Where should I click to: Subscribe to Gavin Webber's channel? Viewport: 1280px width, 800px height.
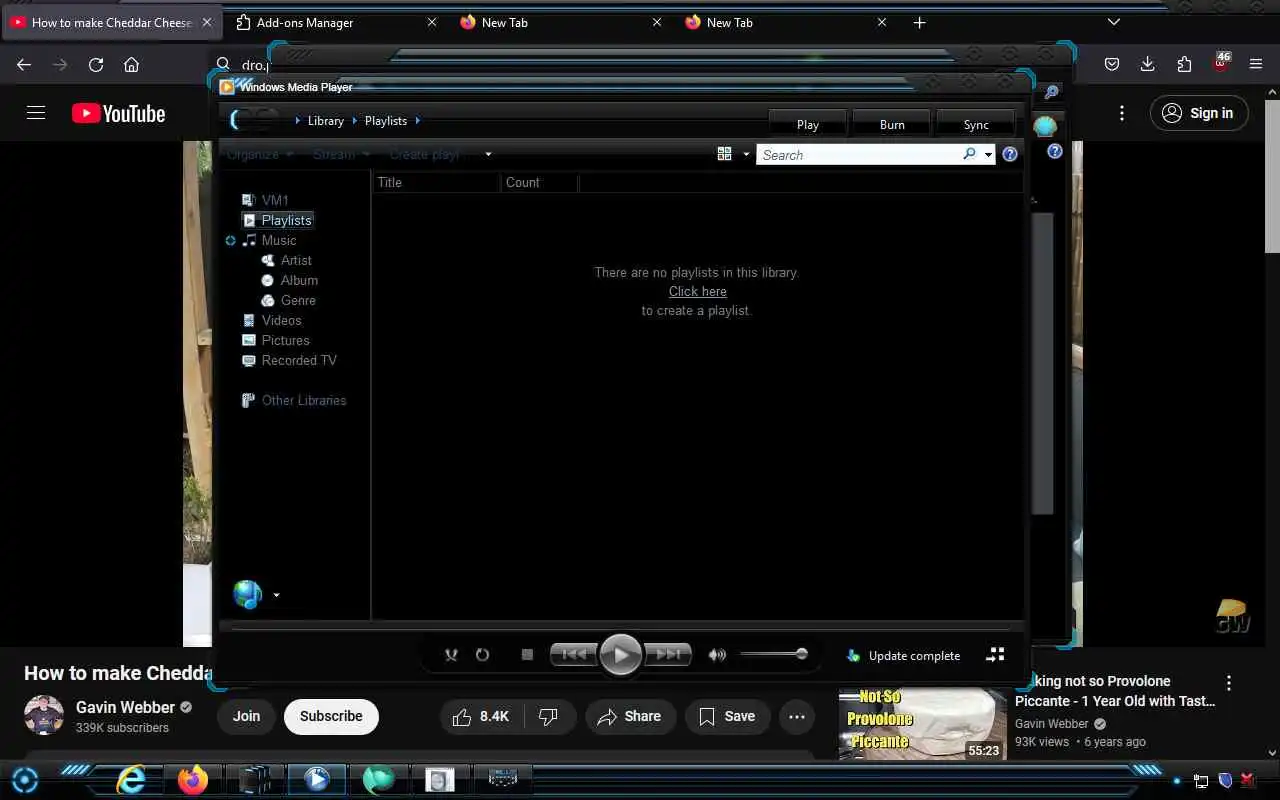point(331,716)
